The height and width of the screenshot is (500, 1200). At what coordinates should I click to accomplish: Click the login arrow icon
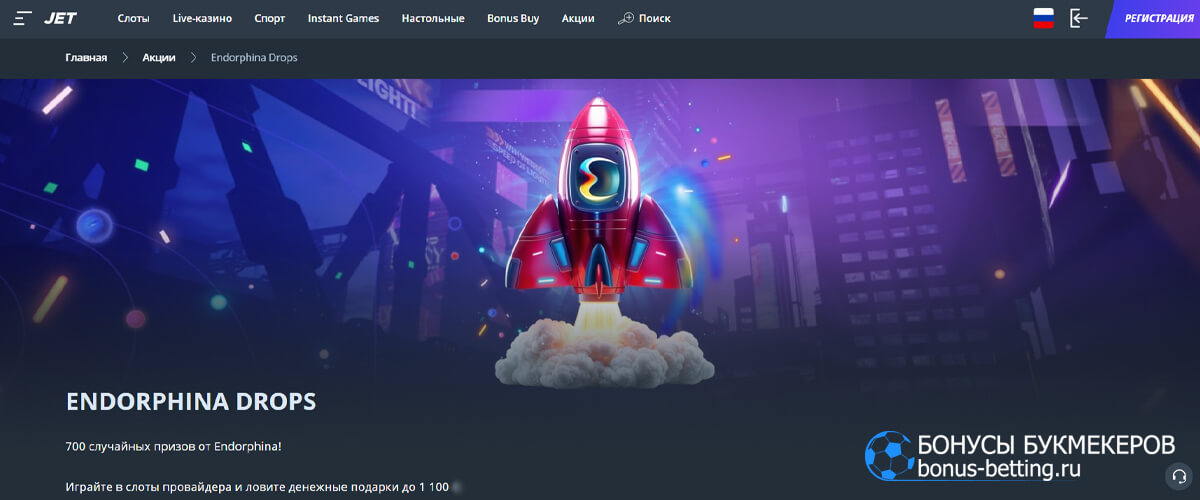coord(1078,18)
